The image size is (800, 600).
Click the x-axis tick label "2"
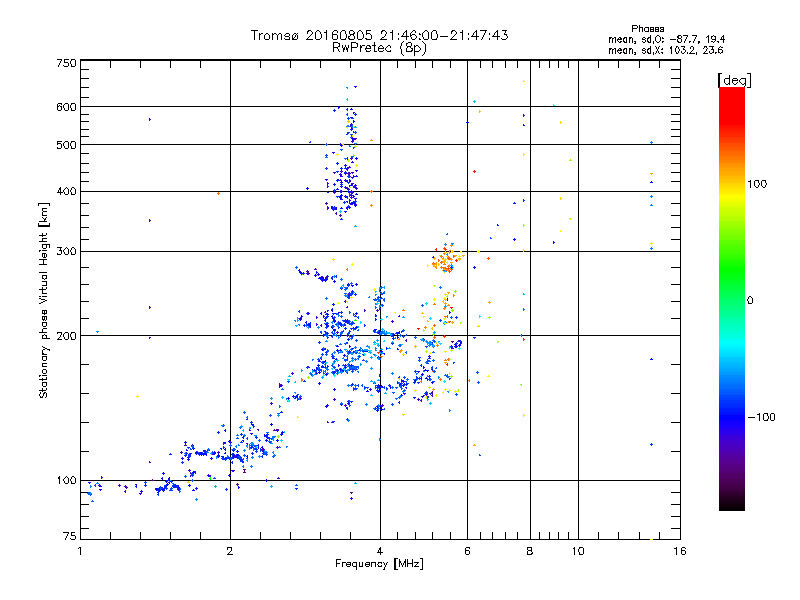coord(230,551)
